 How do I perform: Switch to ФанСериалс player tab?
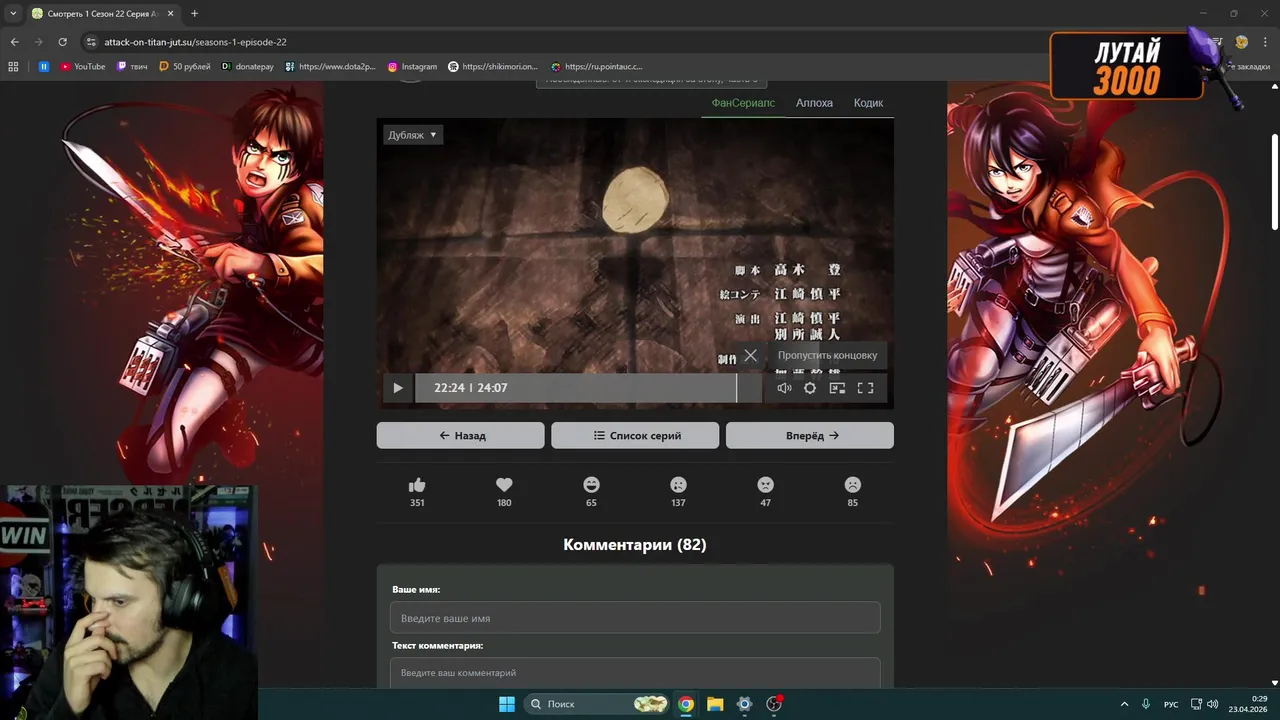pyautogui.click(x=743, y=103)
